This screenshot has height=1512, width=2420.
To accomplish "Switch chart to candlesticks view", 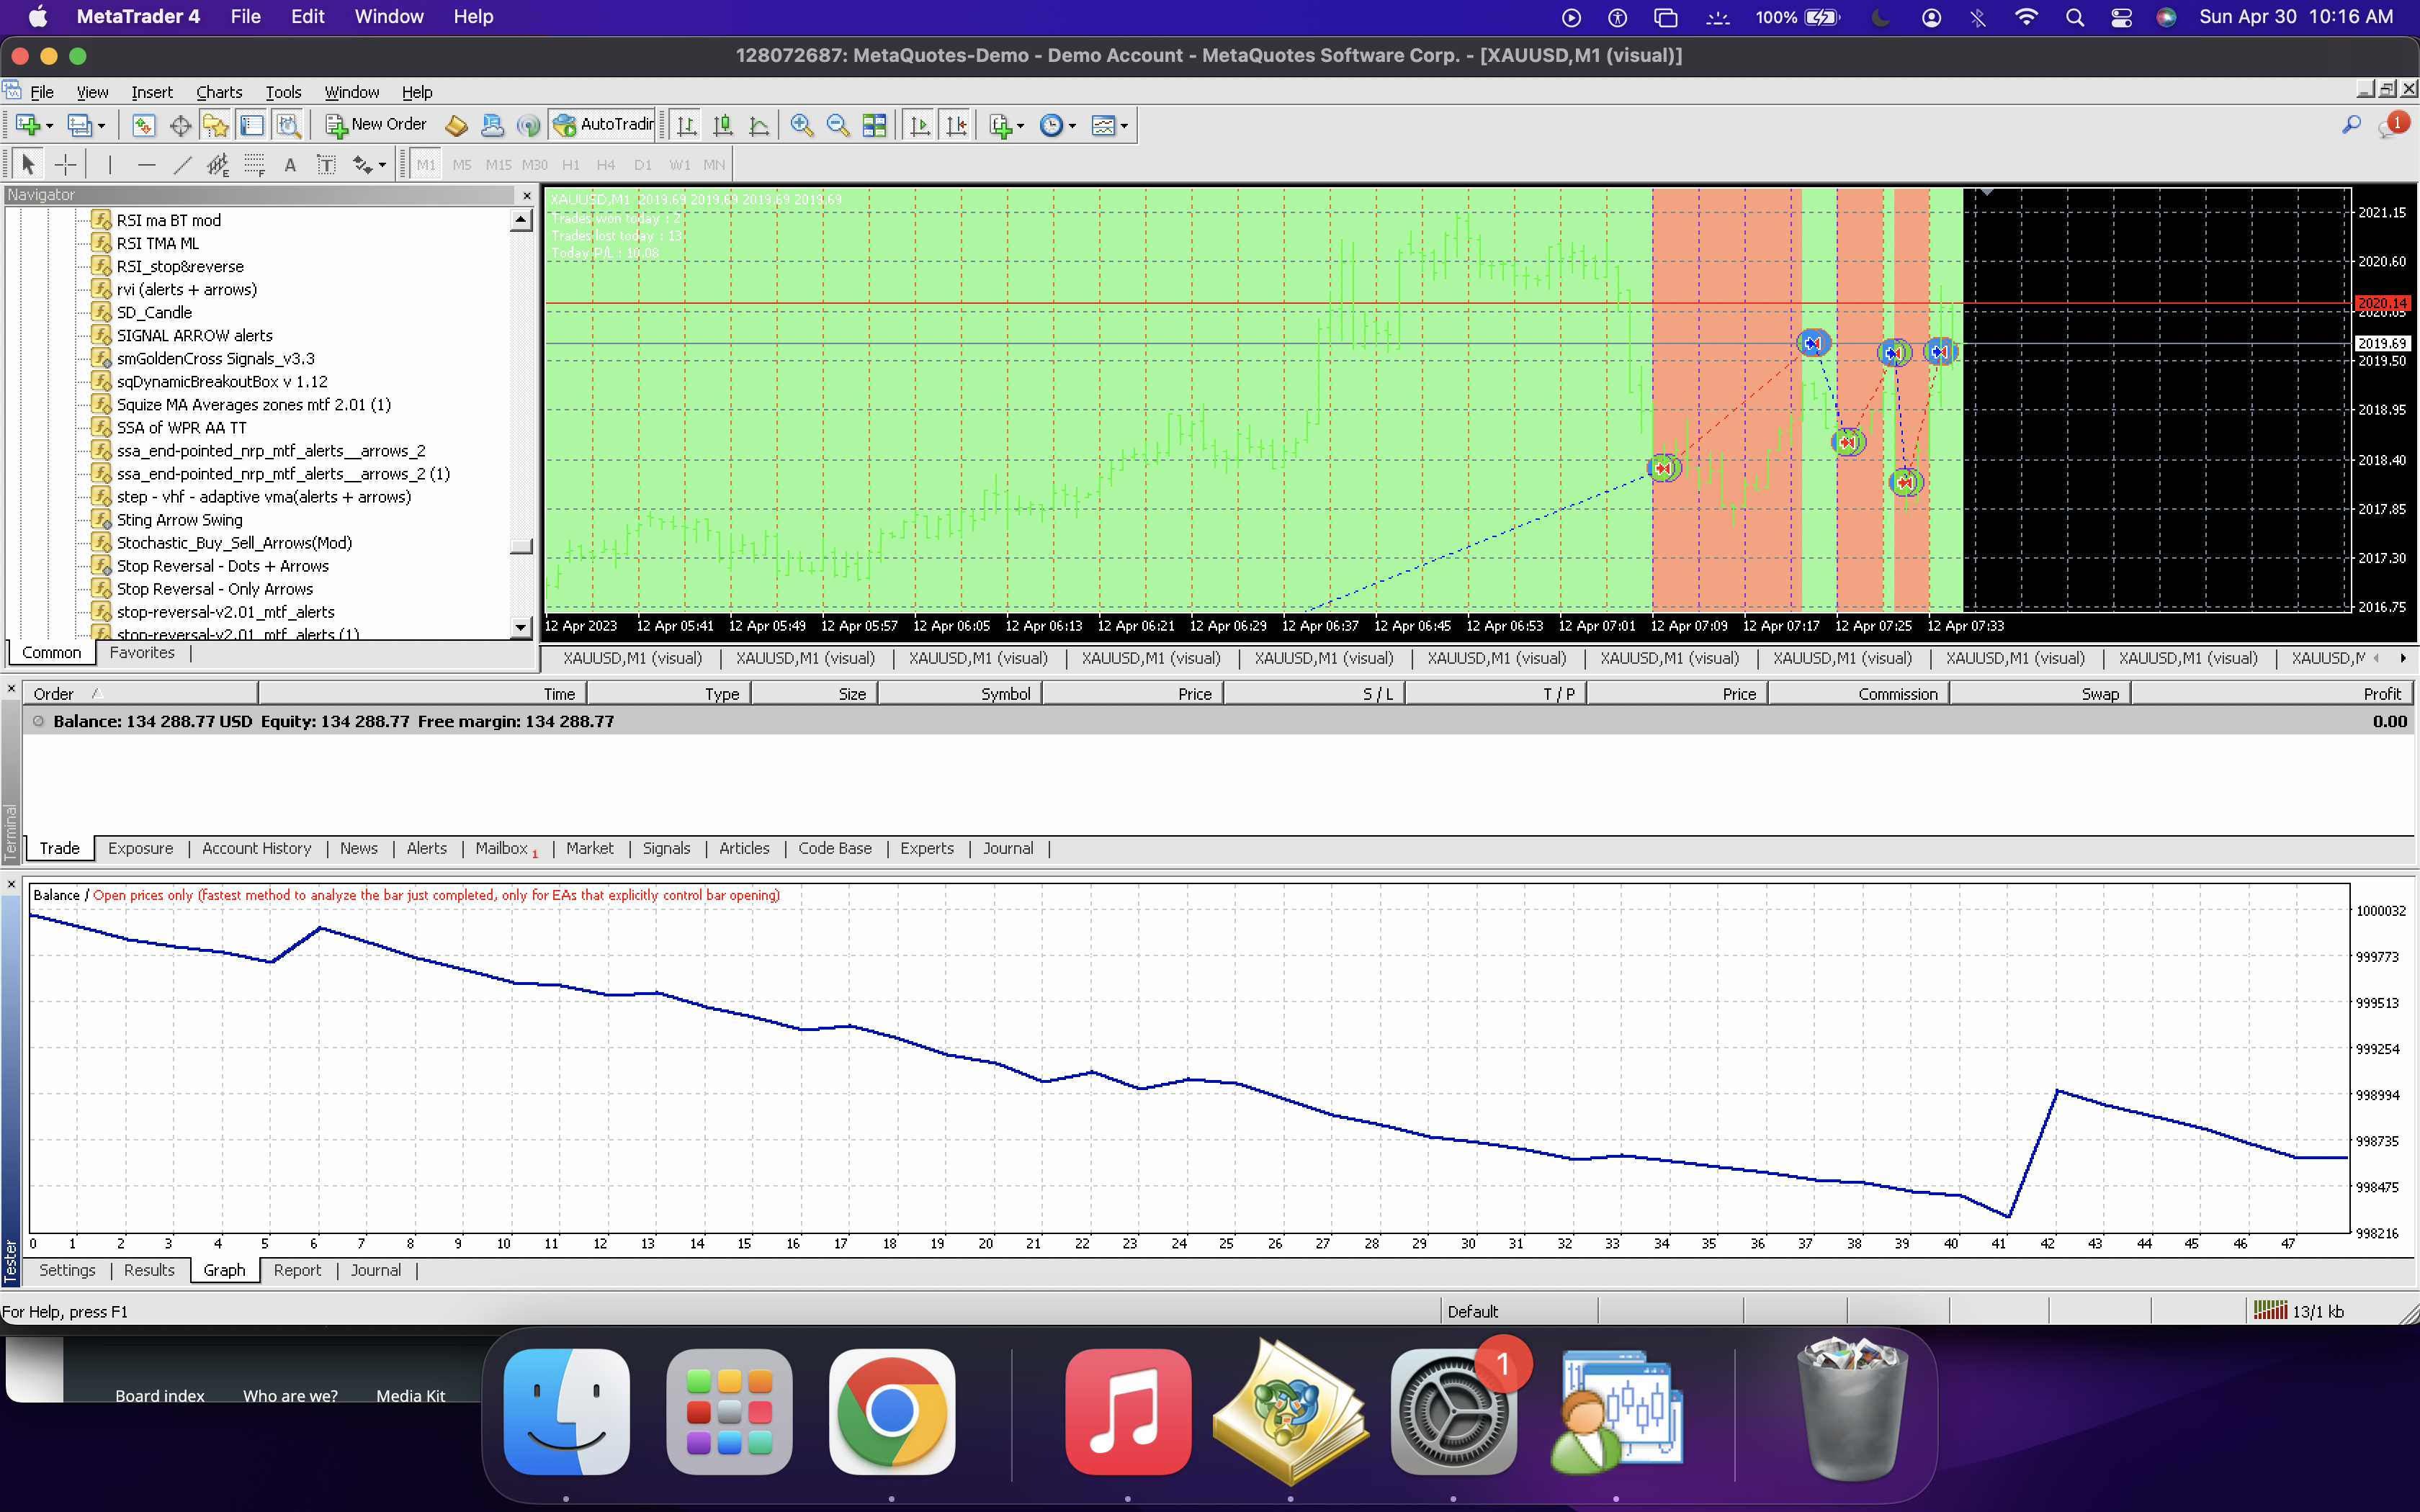I will pos(723,125).
